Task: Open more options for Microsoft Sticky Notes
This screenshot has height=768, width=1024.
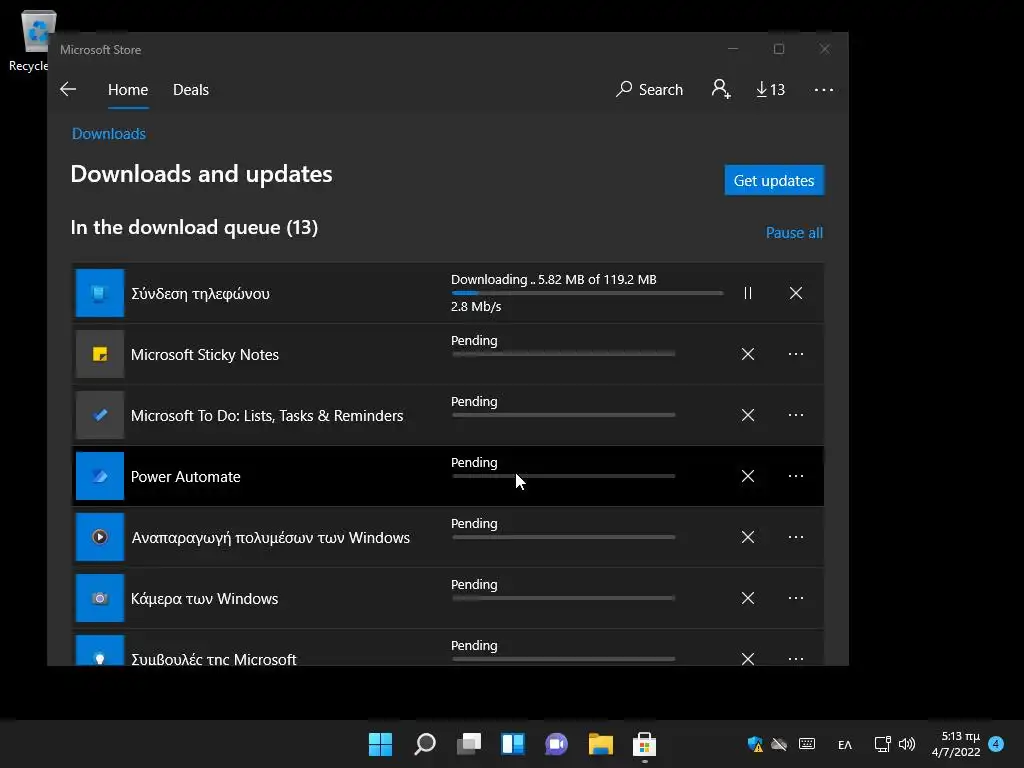Action: (x=795, y=354)
